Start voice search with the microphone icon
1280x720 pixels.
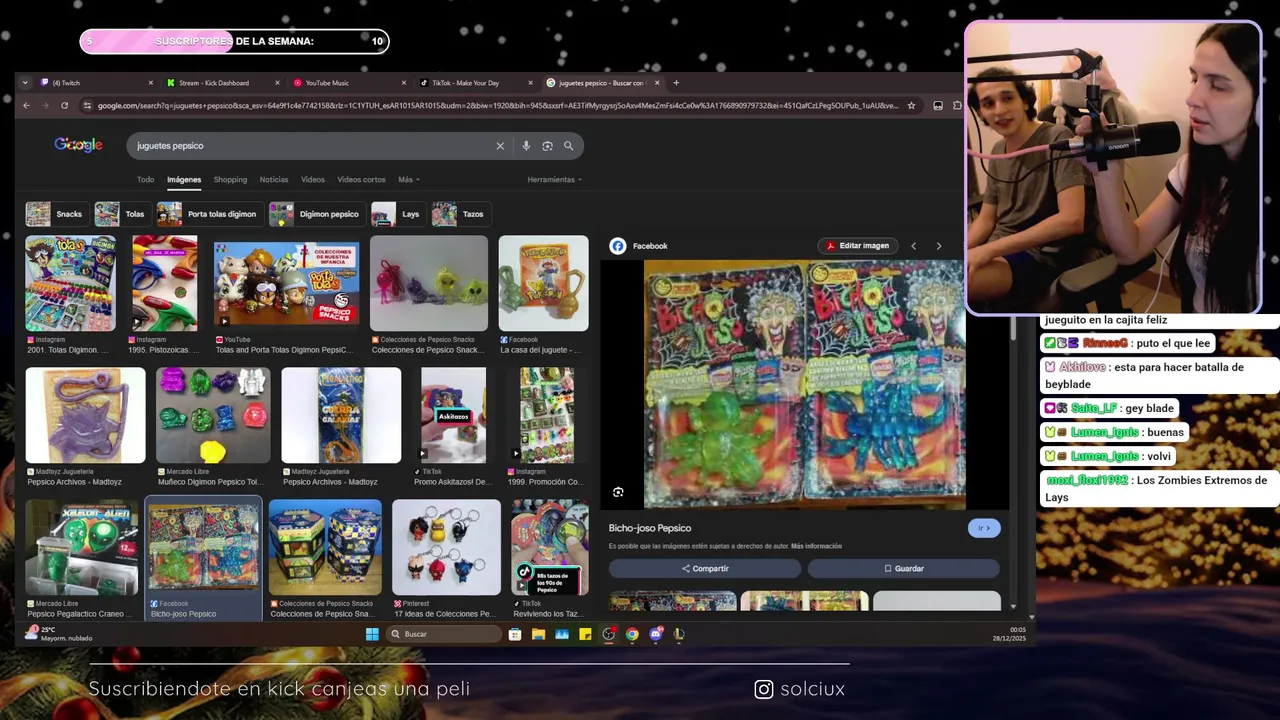526,146
